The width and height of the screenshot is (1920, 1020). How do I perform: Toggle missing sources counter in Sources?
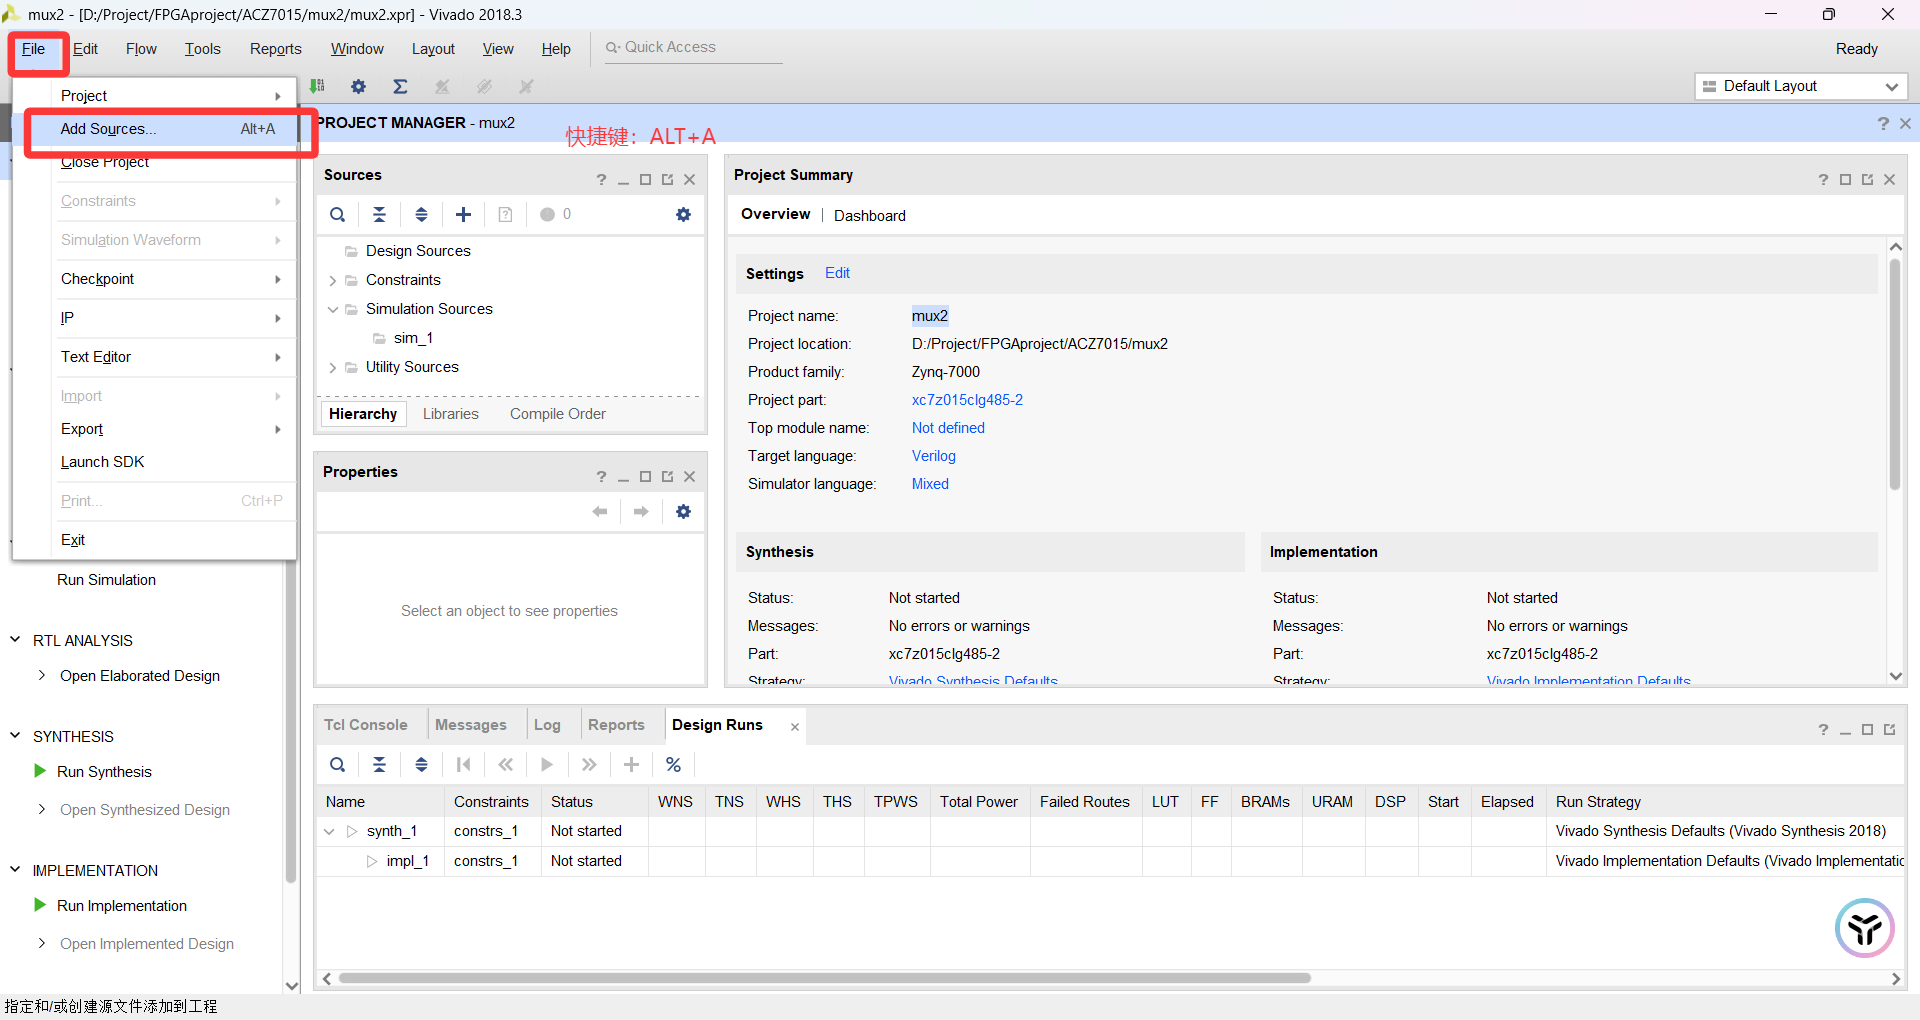[x=556, y=215]
